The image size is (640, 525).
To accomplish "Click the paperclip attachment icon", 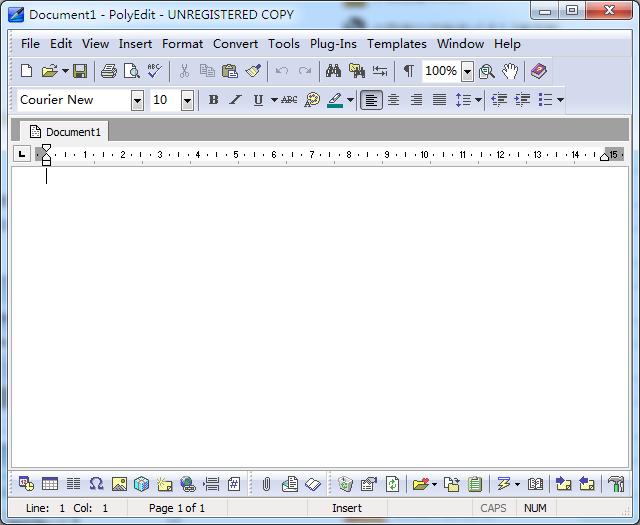I will pyautogui.click(x=266, y=484).
